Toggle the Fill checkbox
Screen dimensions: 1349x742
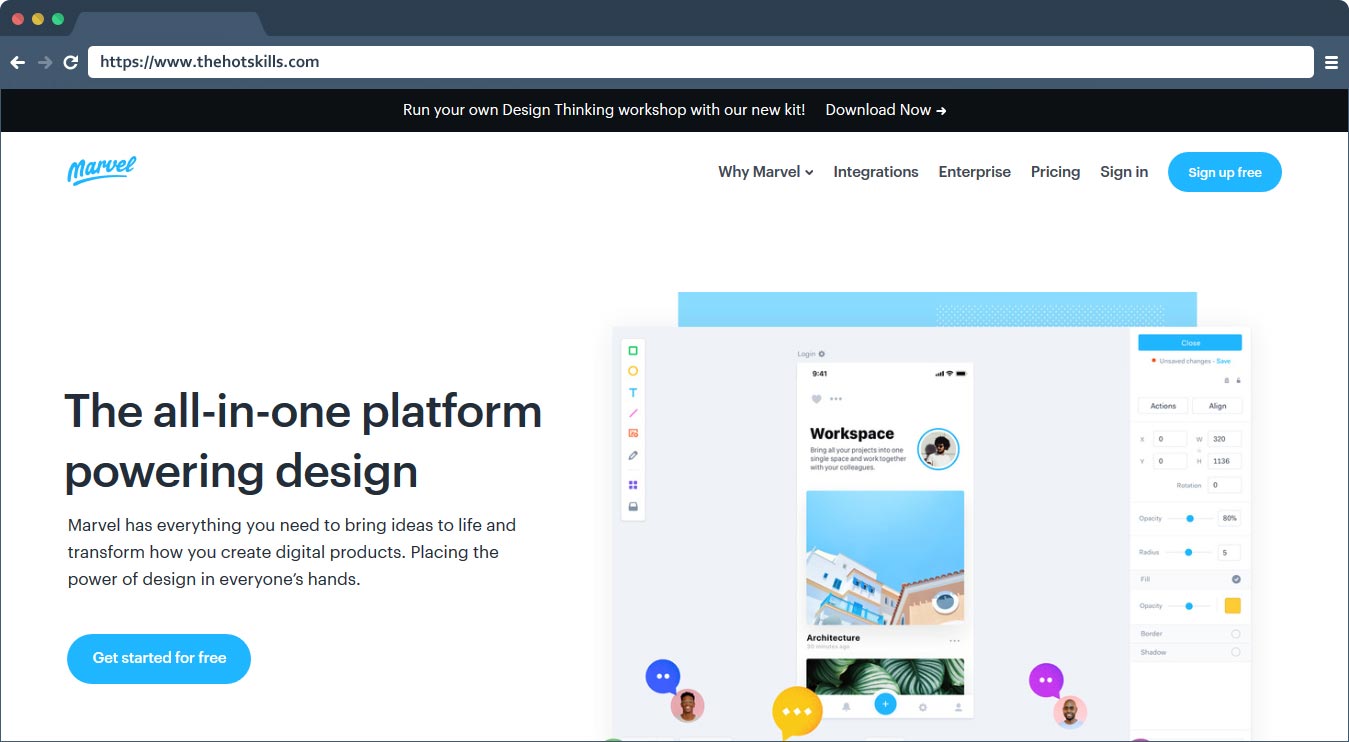[x=1236, y=579]
